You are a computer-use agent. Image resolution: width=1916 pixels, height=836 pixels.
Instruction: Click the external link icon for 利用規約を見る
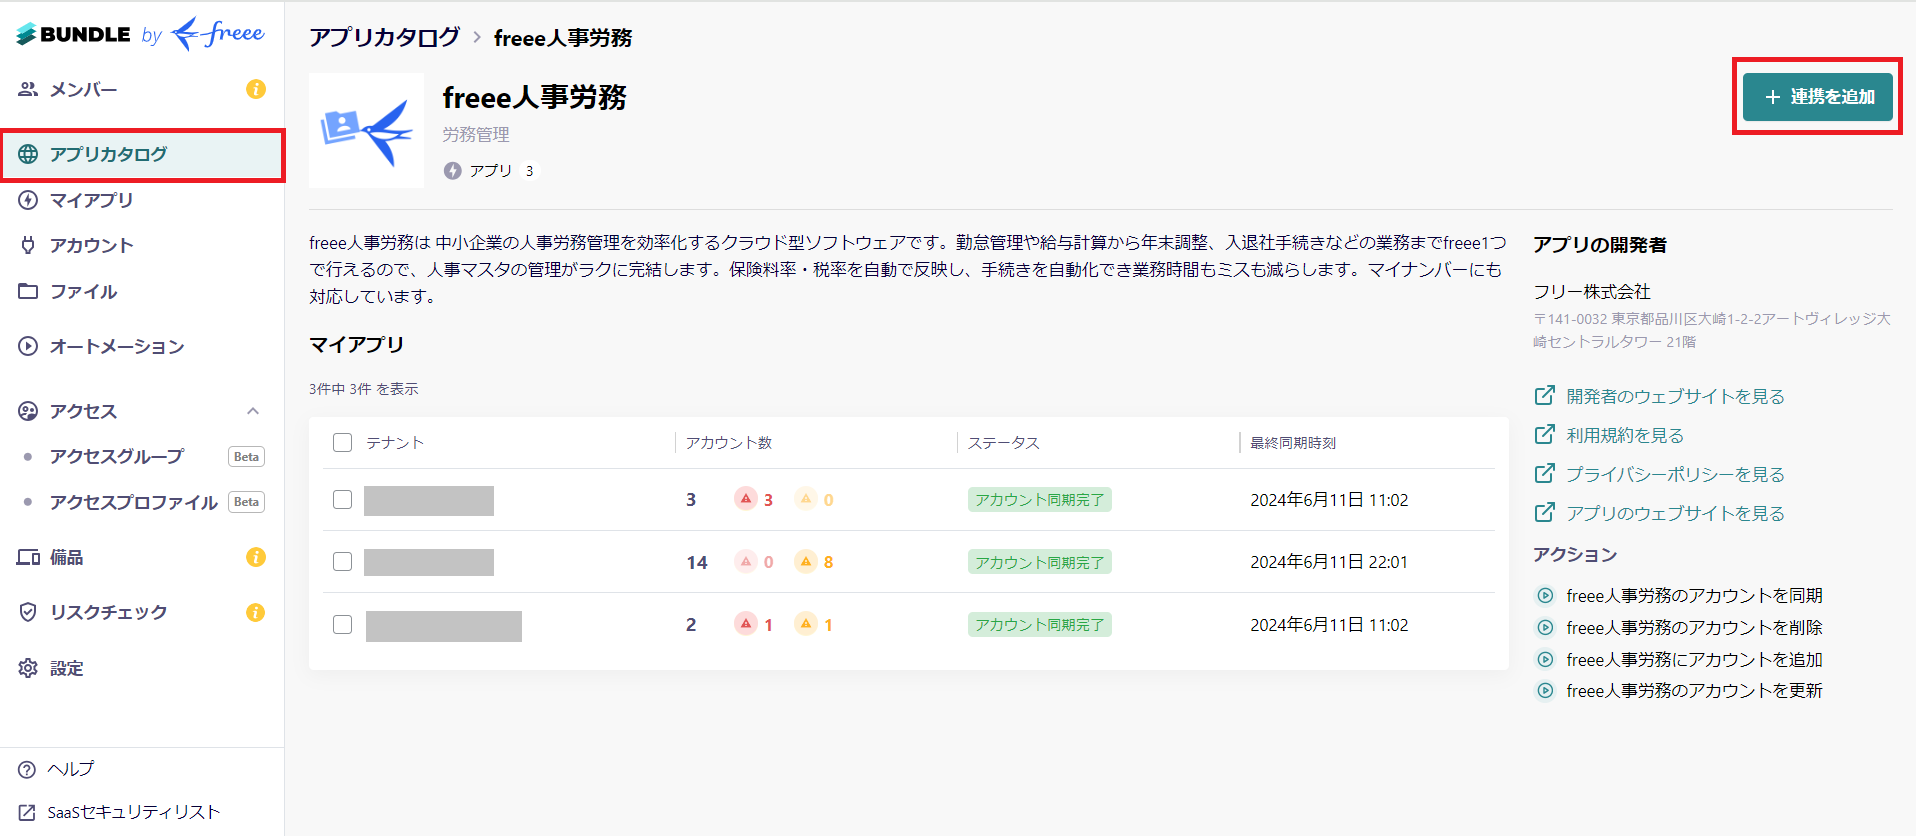pos(1545,435)
